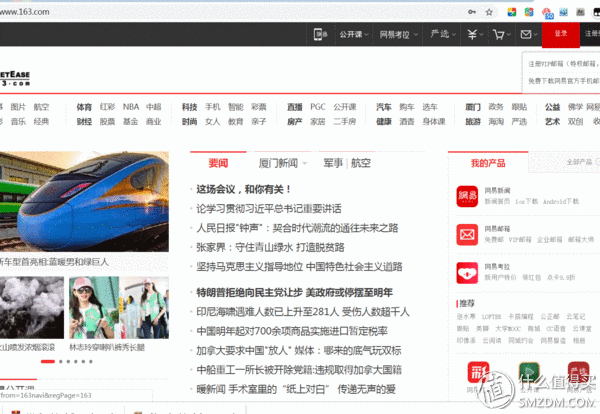Open news 印尼海啸遇难人数已上升至281人
The image size is (600, 414).
[x=267, y=312]
